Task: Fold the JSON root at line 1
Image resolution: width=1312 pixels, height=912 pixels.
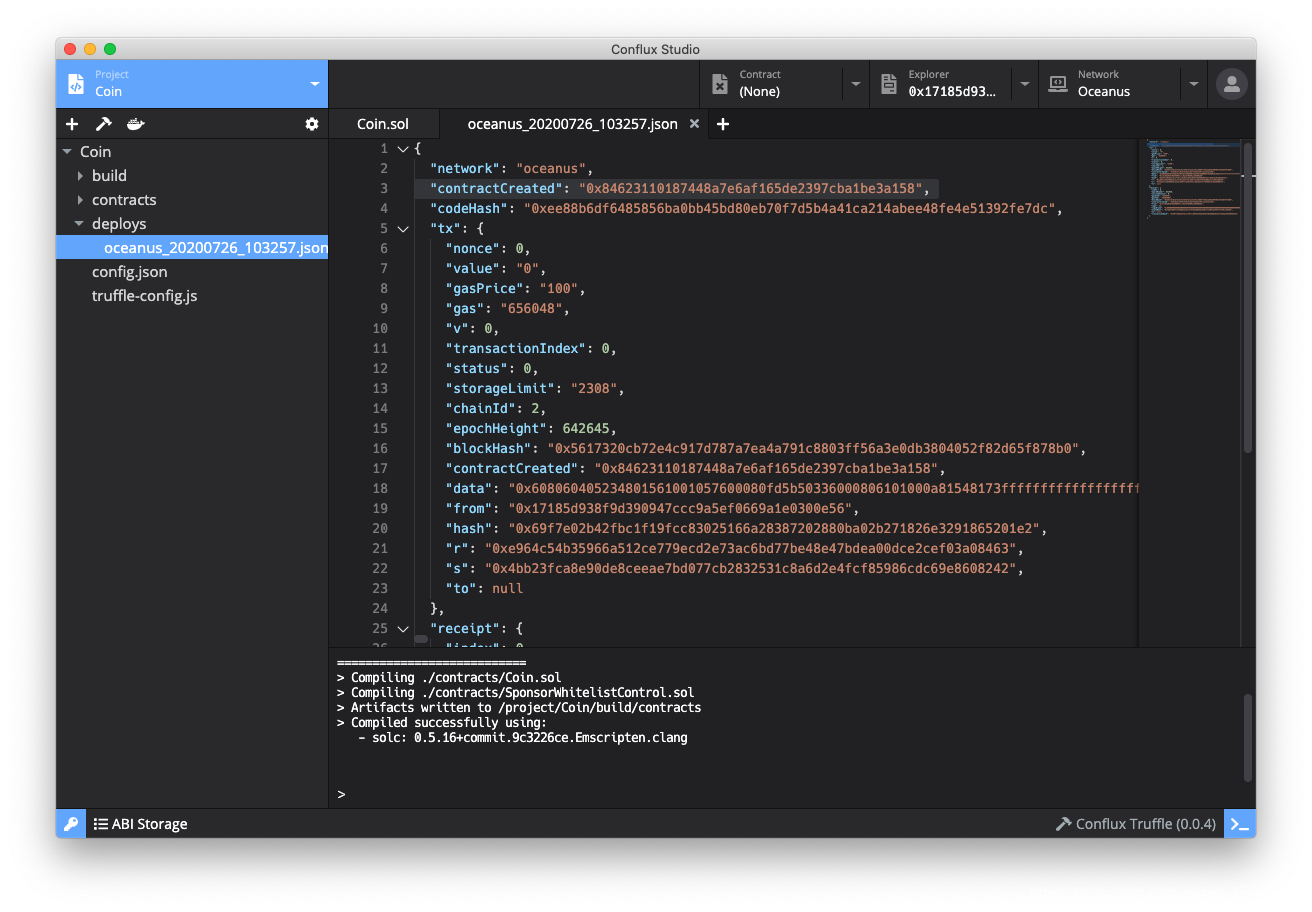Action: coord(403,149)
